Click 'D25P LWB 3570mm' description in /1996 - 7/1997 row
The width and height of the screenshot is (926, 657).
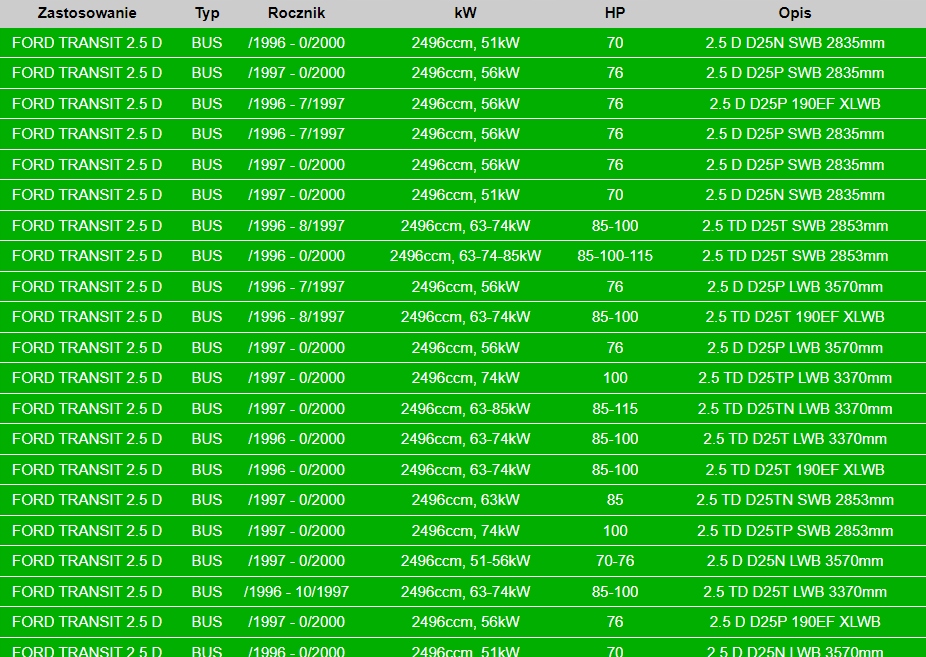(x=795, y=286)
